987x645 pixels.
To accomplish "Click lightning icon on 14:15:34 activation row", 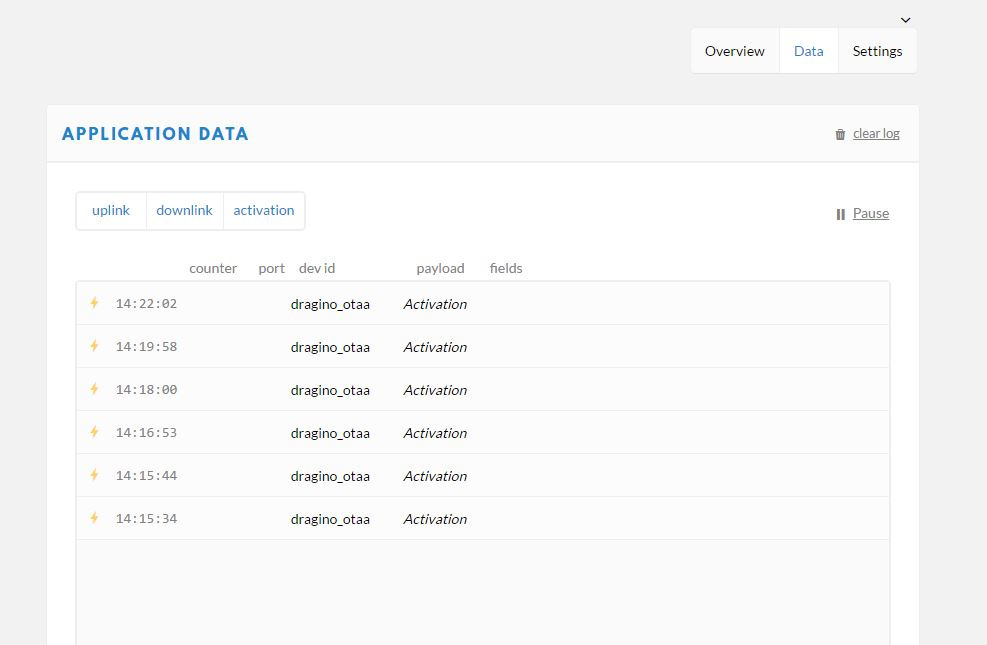I will pyautogui.click(x=95, y=518).
